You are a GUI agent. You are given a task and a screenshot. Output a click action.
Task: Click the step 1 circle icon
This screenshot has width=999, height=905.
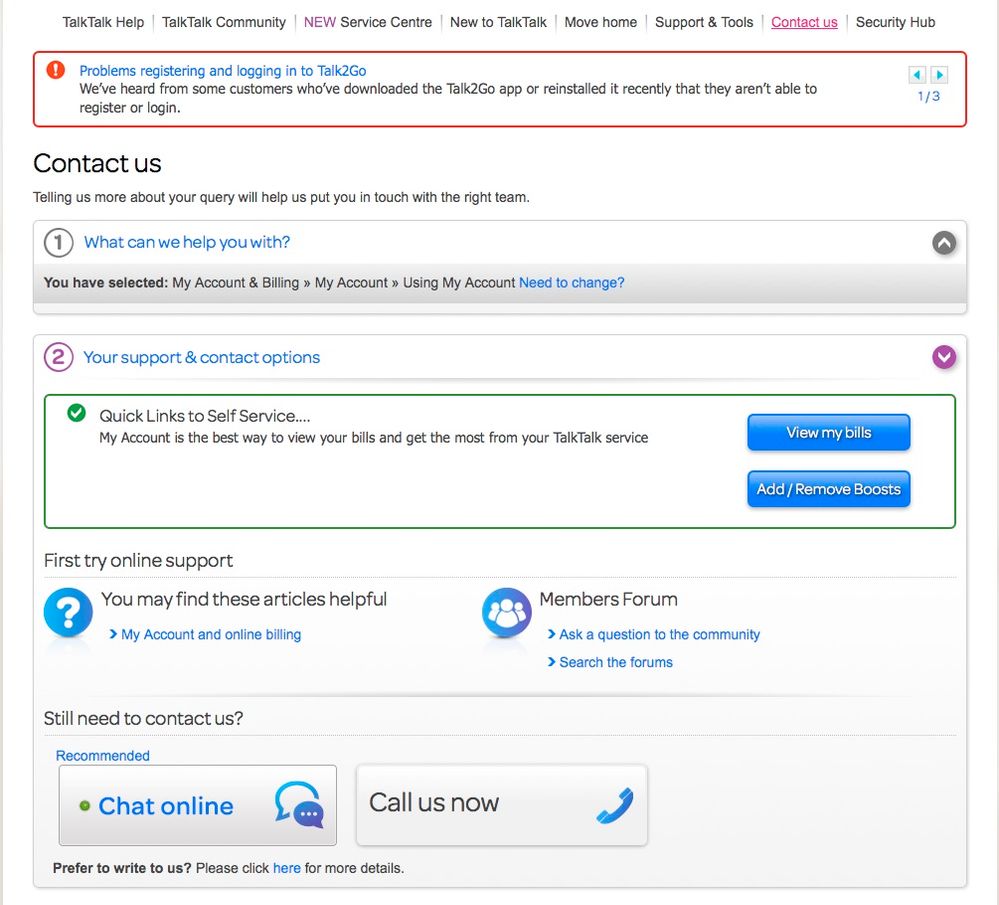59,243
